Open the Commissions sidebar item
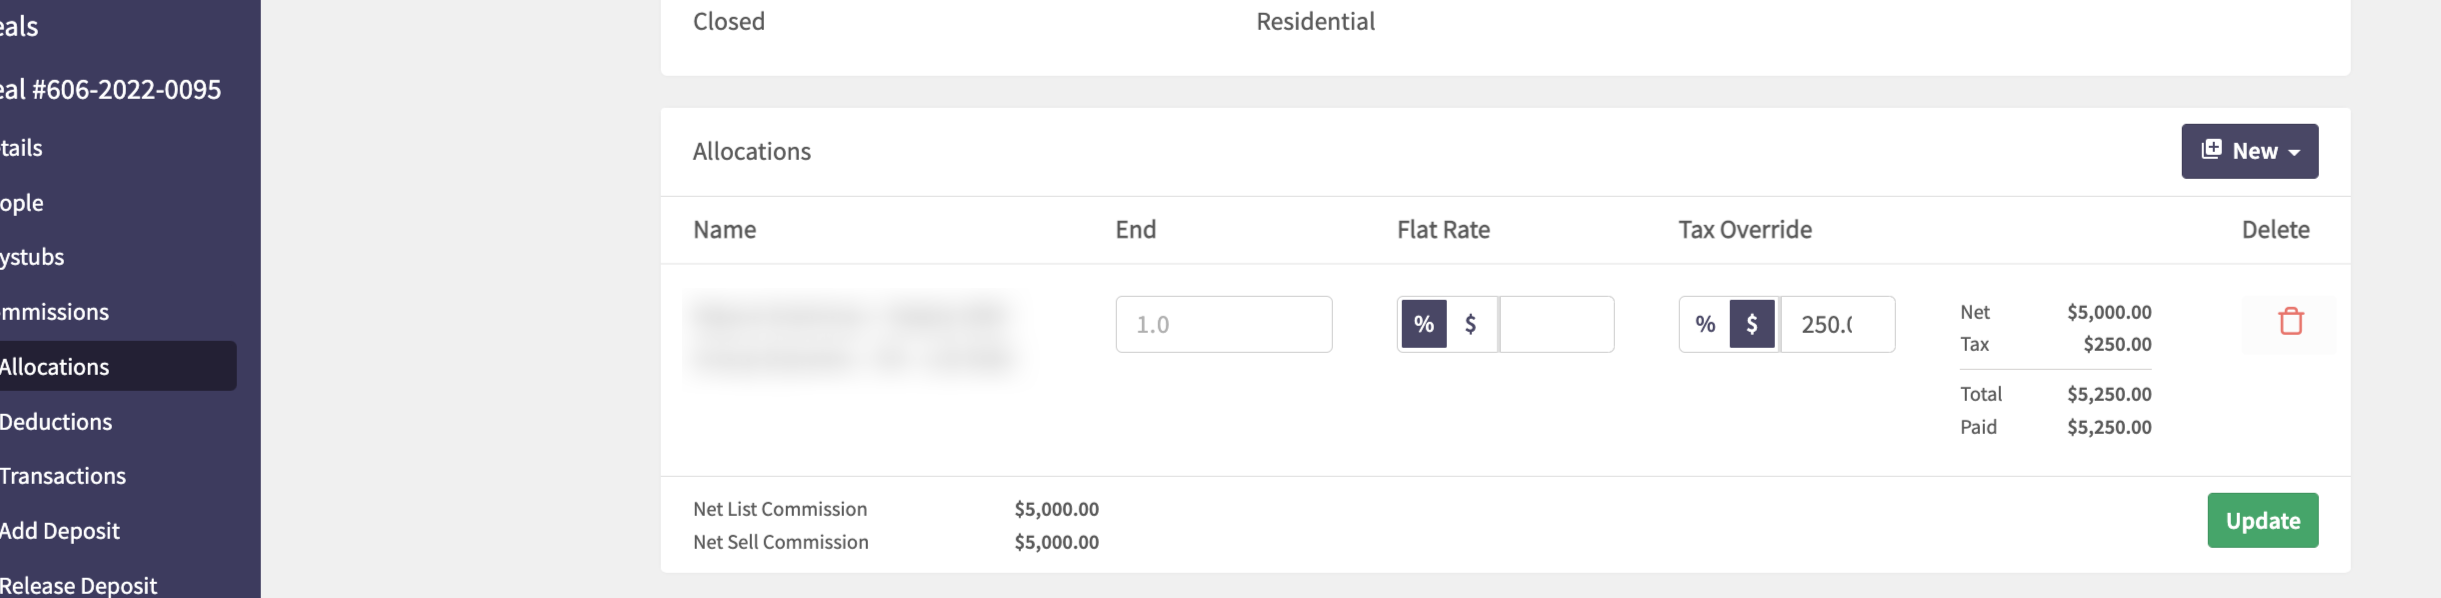This screenshot has width=2441, height=598. pyautogui.click(x=54, y=312)
